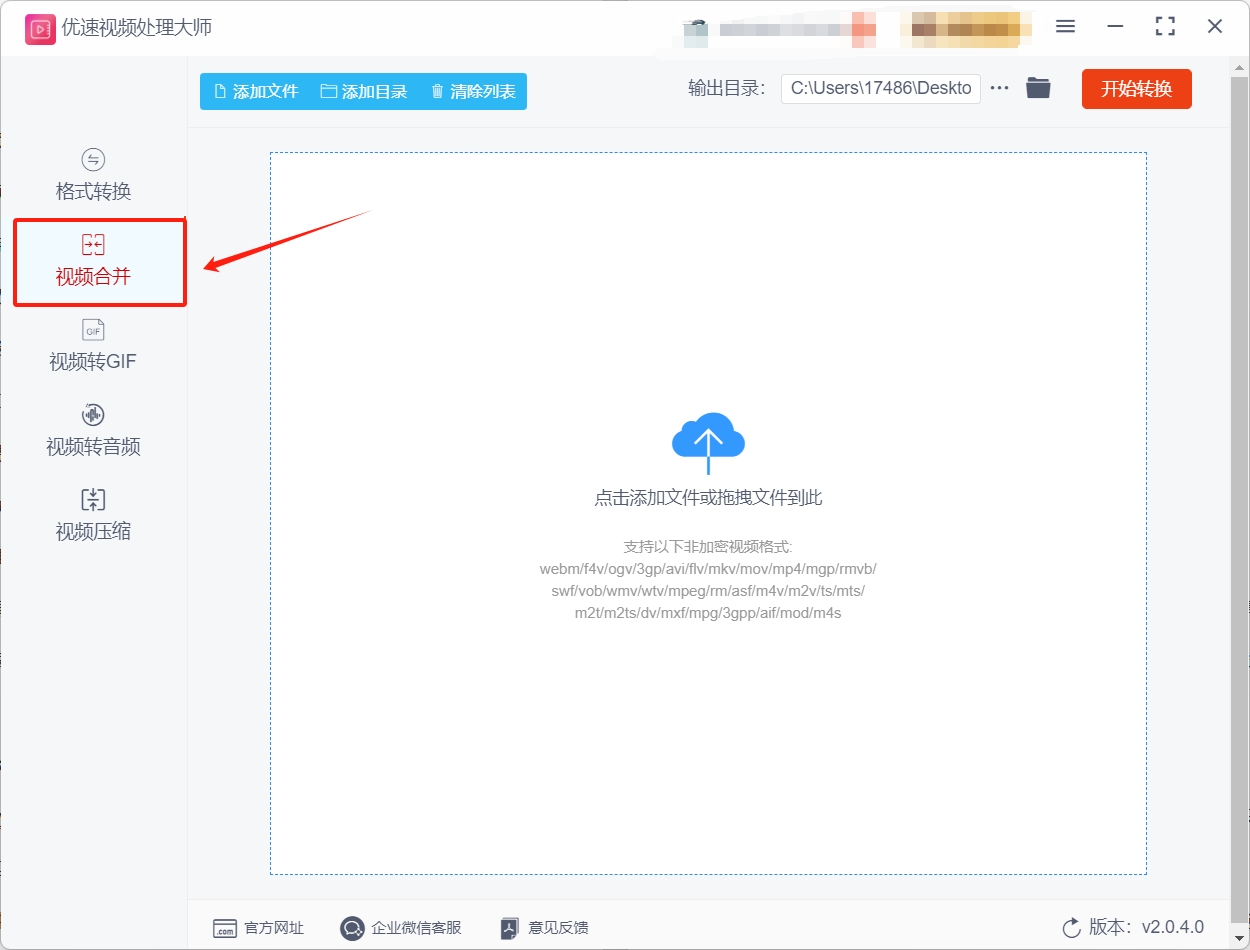Screen dimensions: 1250x950
Task: Select the 视频转音频 (video to audio) tool
Action: [91, 430]
